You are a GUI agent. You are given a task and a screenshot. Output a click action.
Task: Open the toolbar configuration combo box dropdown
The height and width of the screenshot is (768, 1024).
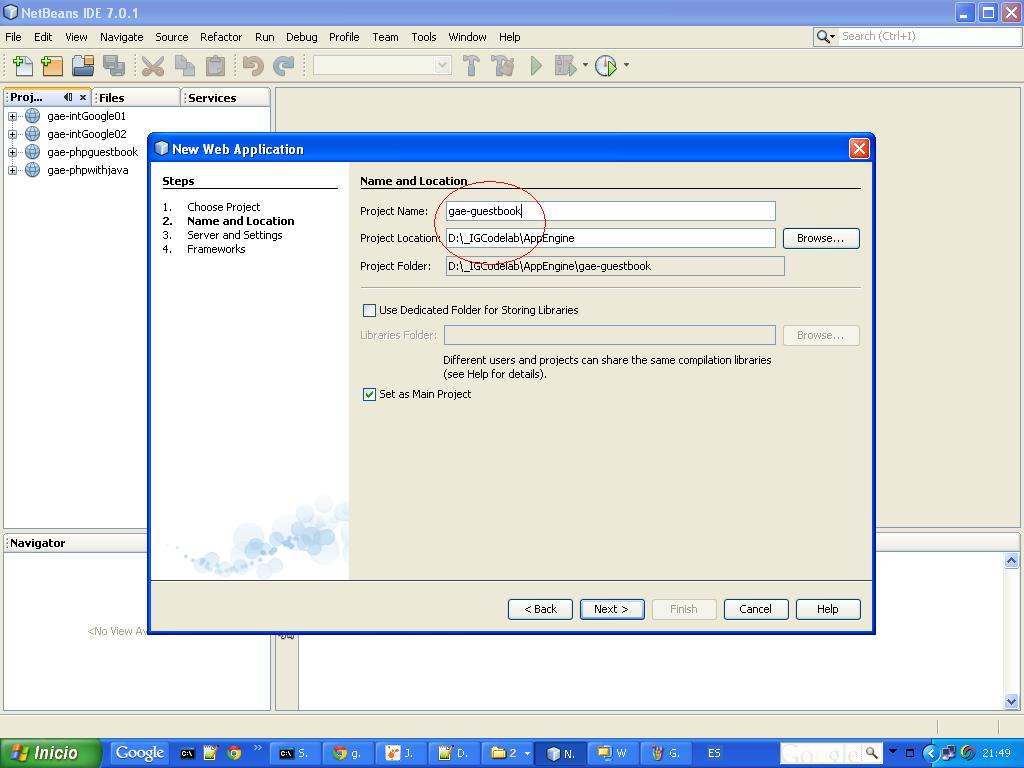tap(440, 65)
